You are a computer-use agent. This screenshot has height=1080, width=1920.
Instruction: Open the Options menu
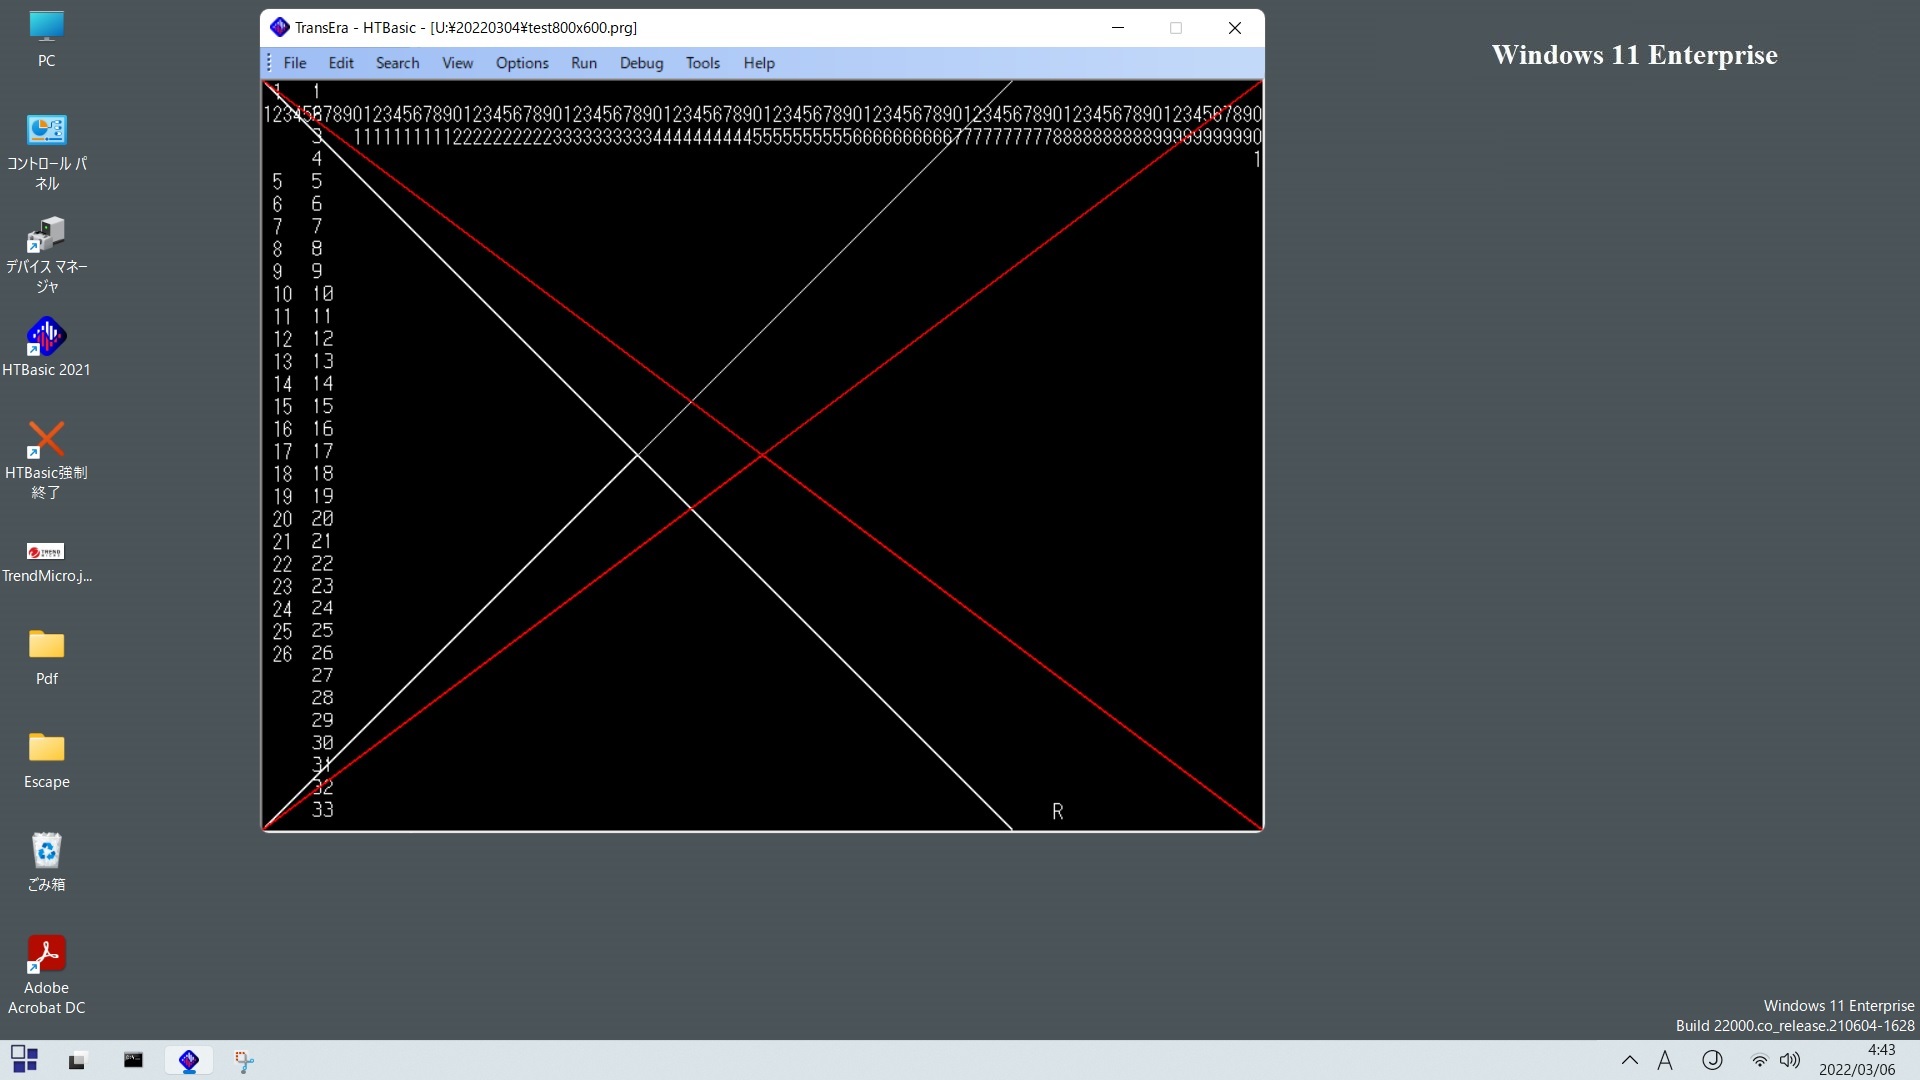tap(522, 63)
